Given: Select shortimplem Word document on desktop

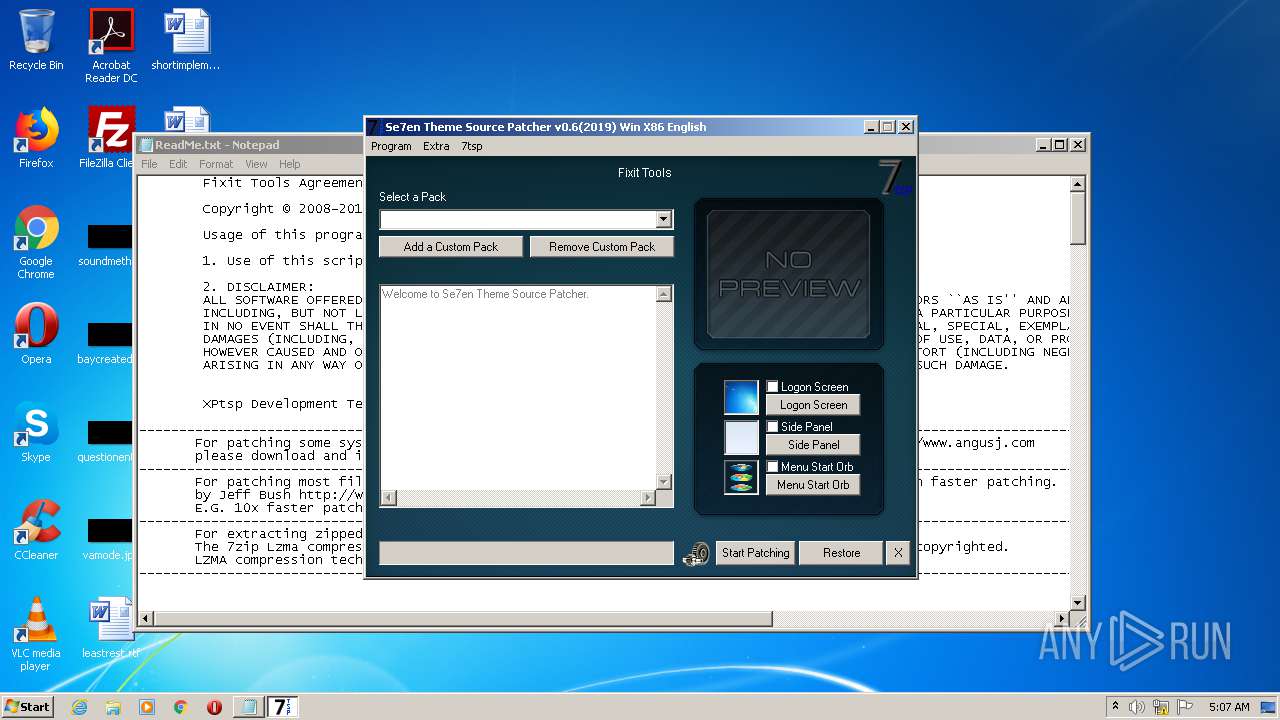Looking at the screenshot, I should tap(186, 41).
